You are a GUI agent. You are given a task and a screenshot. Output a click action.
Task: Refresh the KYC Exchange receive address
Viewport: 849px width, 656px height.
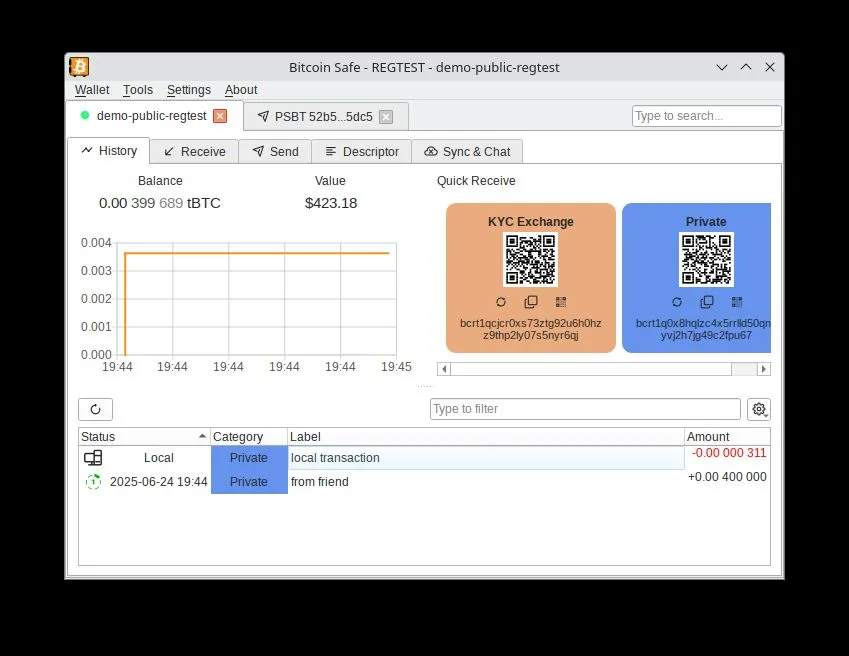[x=501, y=302]
